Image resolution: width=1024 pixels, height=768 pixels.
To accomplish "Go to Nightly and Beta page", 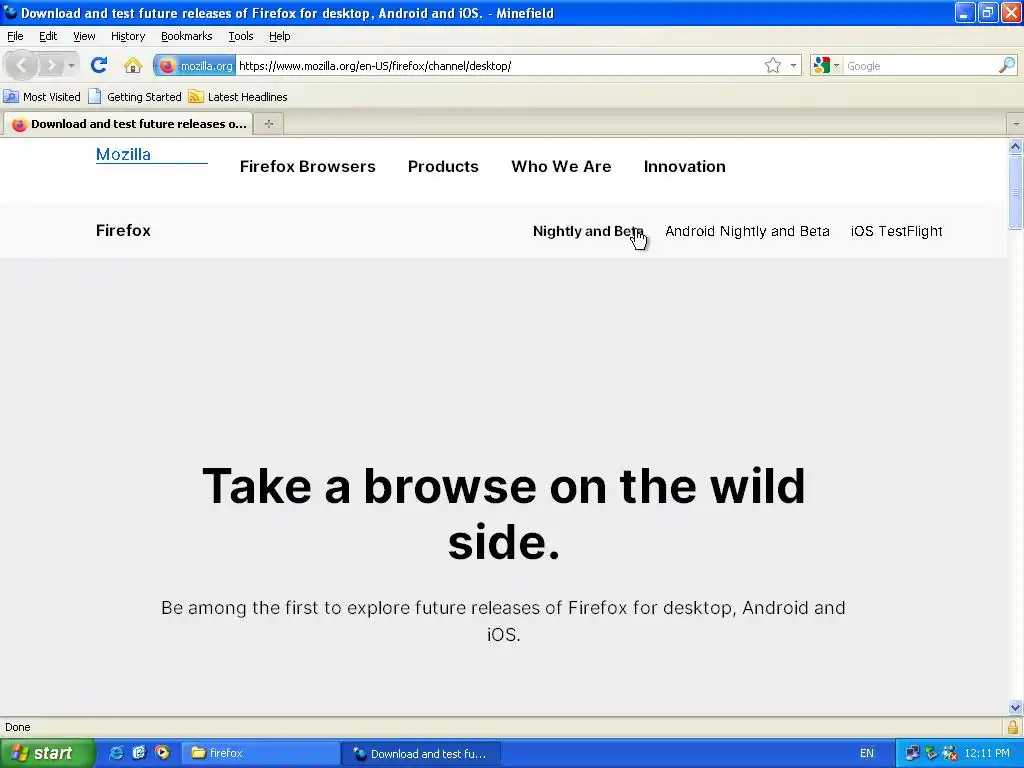I will coord(588,231).
